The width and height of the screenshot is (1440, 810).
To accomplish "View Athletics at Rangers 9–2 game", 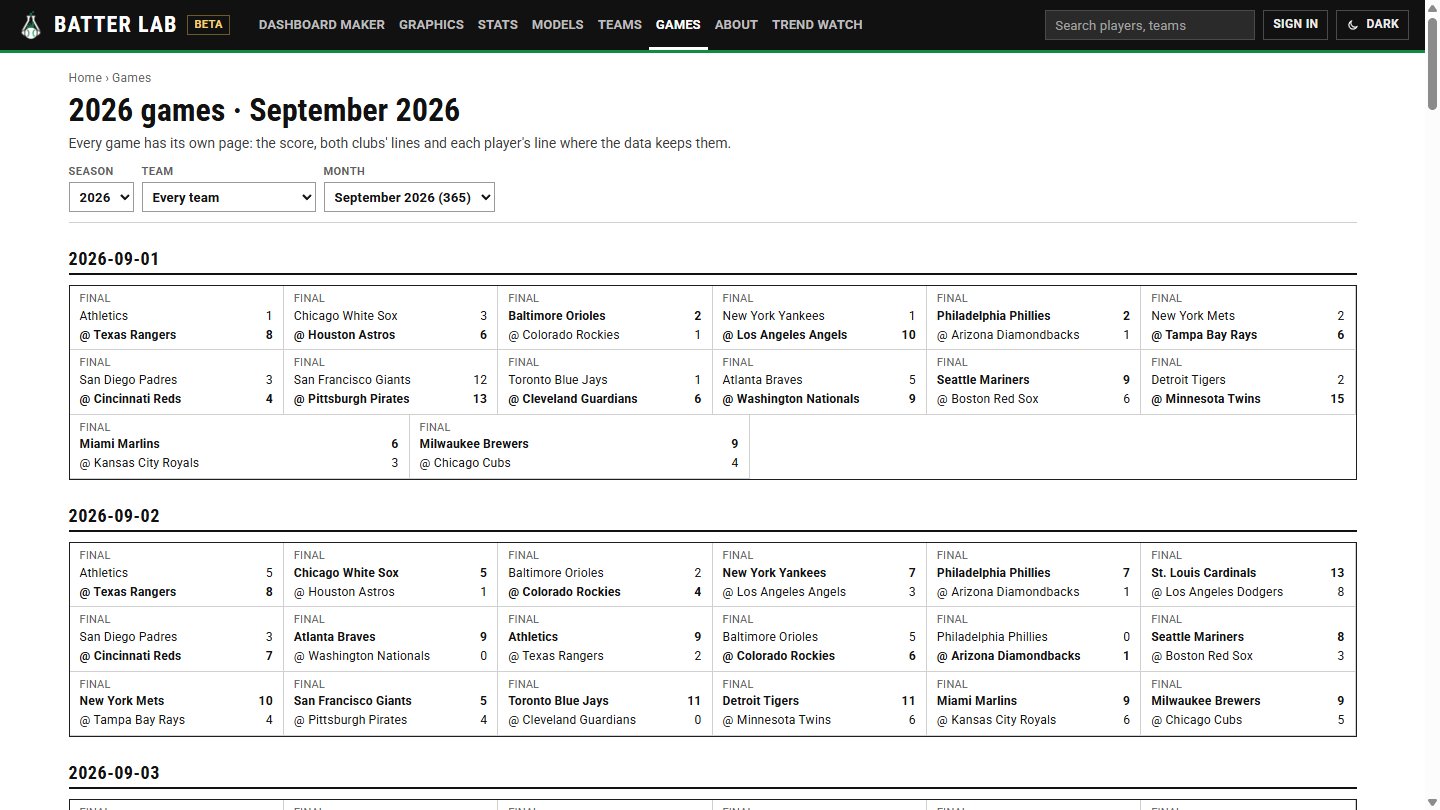I will [605, 638].
